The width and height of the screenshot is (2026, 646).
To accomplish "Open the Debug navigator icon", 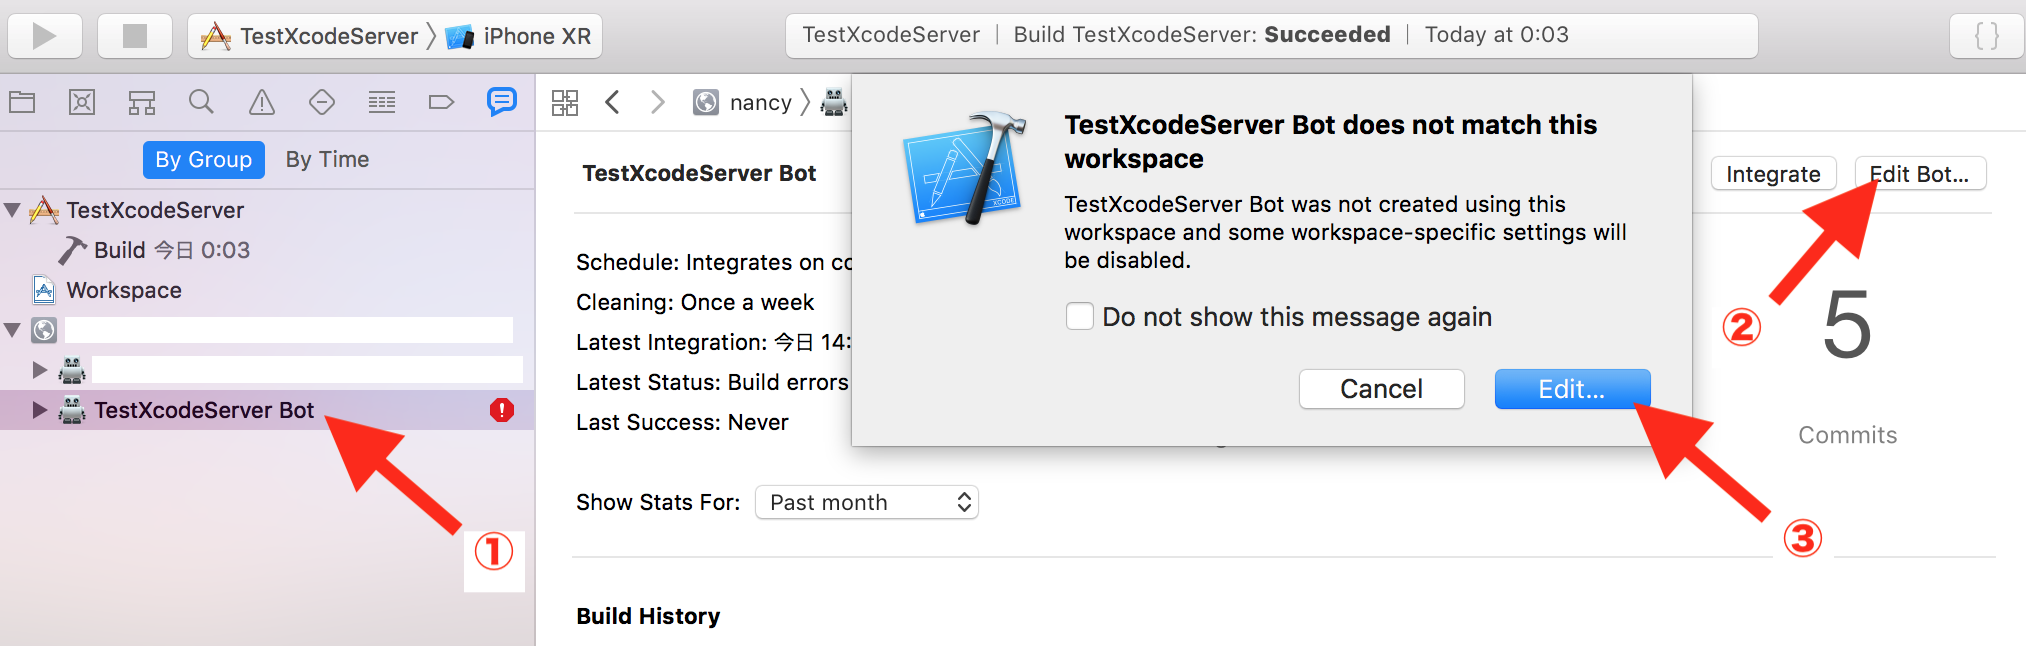I will tap(382, 102).
